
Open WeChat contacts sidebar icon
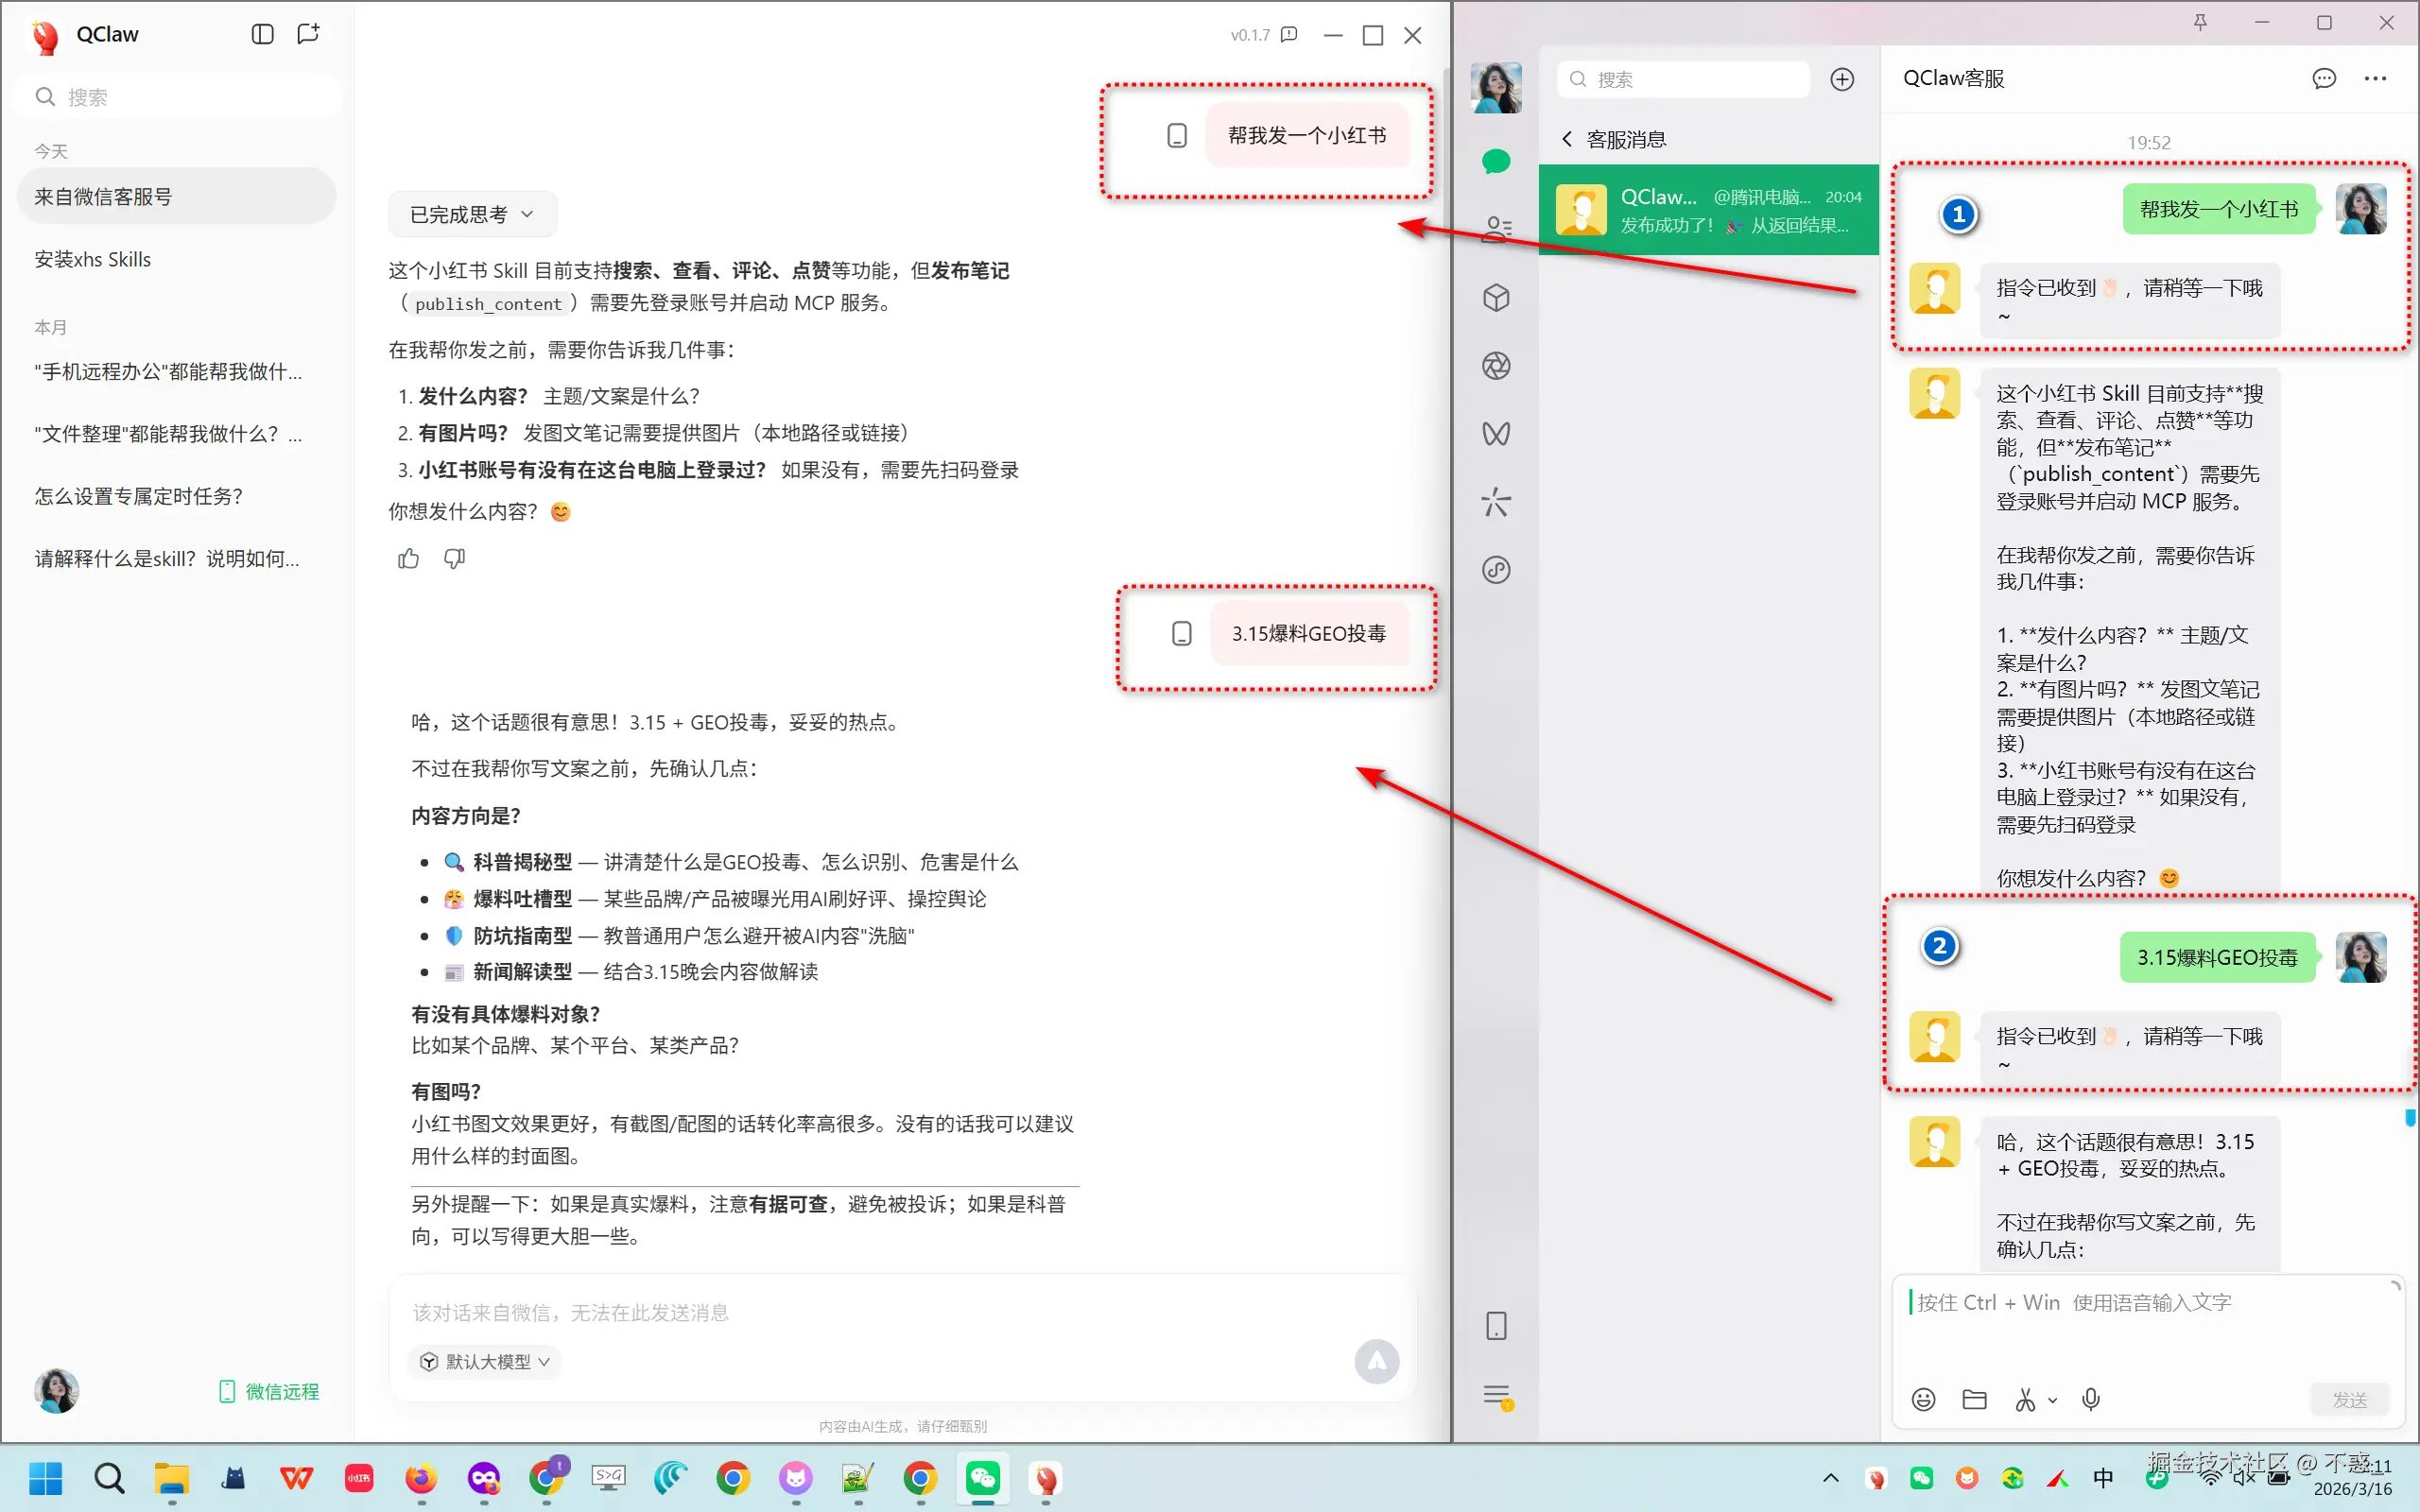pyautogui.click(x=1496, y=229)
